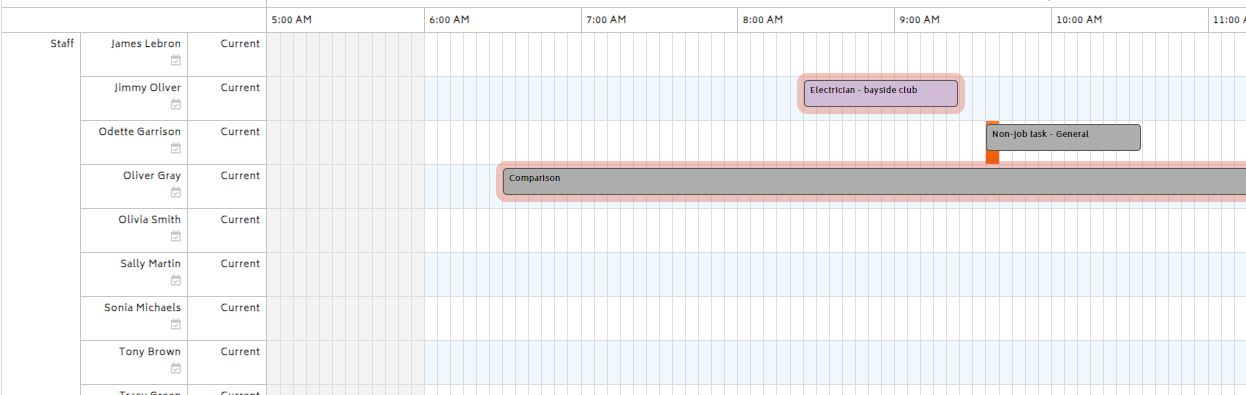Click Current status for James Lebron
1246x395 pixels.
[240, 44]
